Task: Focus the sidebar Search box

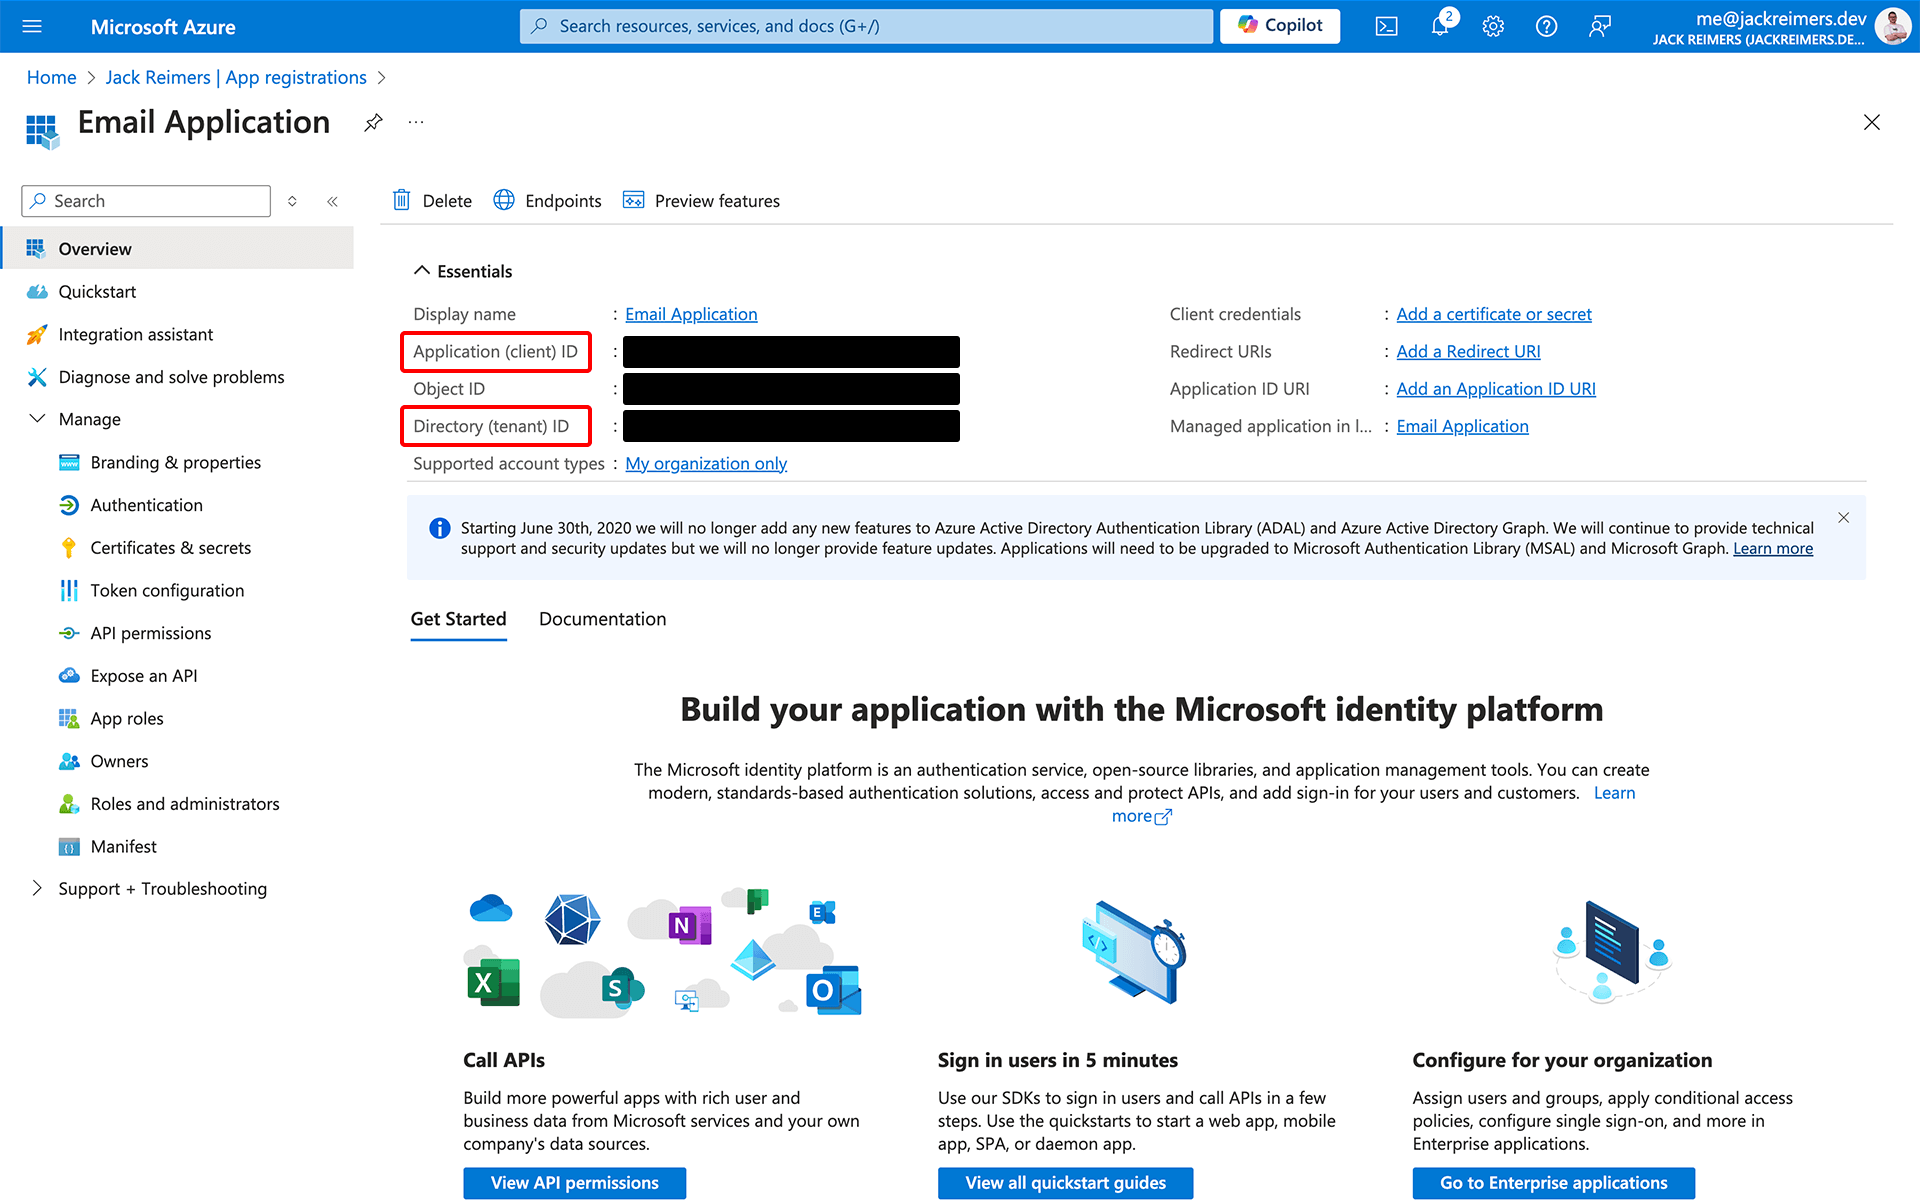Action: point(146,201)
